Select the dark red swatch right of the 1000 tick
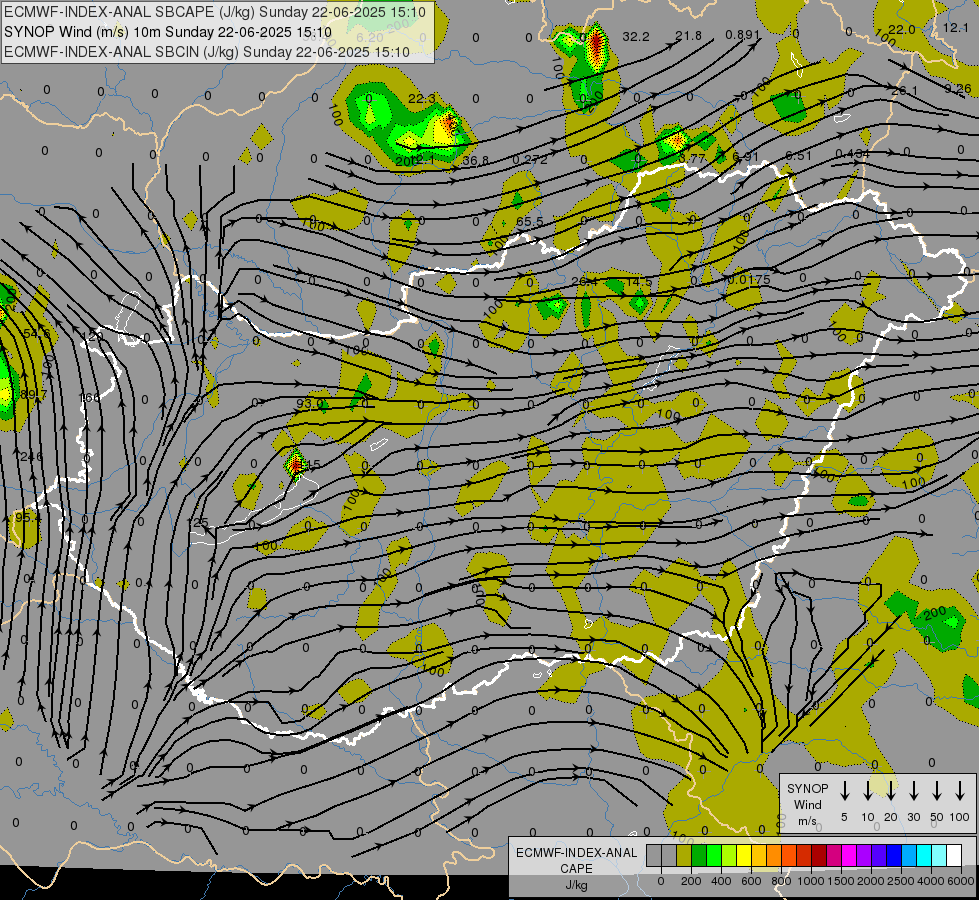The width and height of the screenshot is (979, 900). tap(819, 855)
